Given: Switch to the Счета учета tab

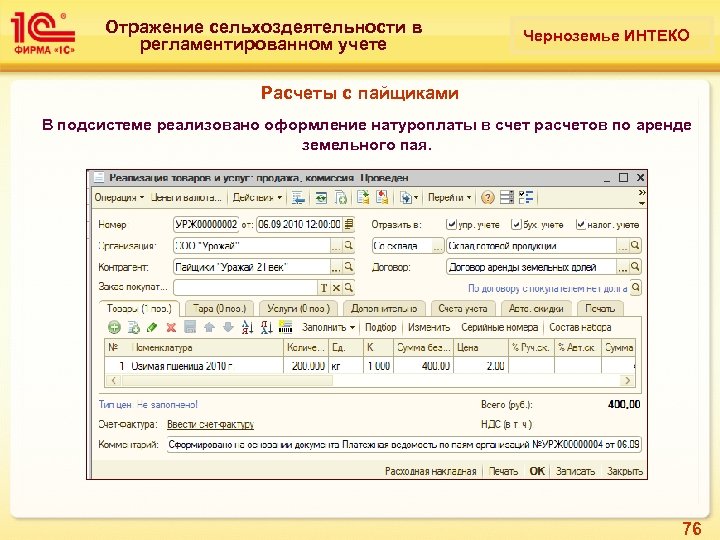Looking at the screenshot, I should [463, 309].
